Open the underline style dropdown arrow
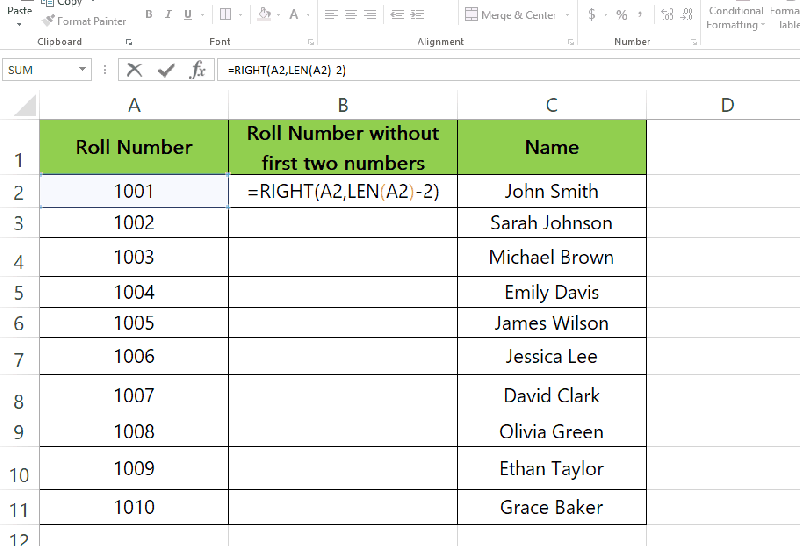Viewport: 800px width, 546px height. (x=203, y=15)
